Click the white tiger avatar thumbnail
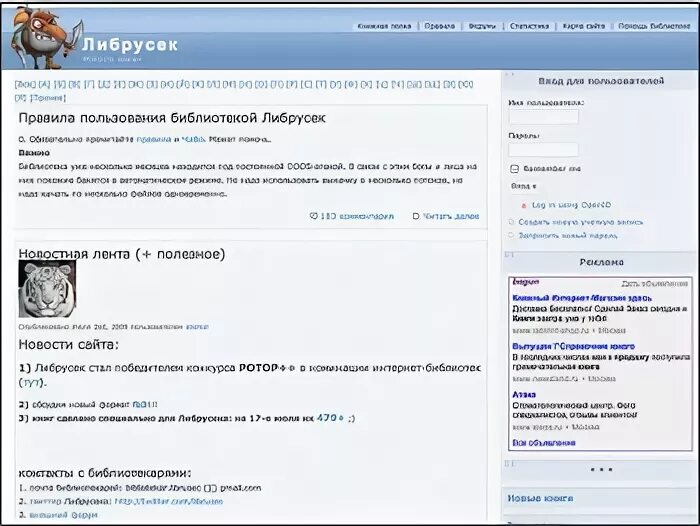Viewport: 700px width, 526px height. 47,289
